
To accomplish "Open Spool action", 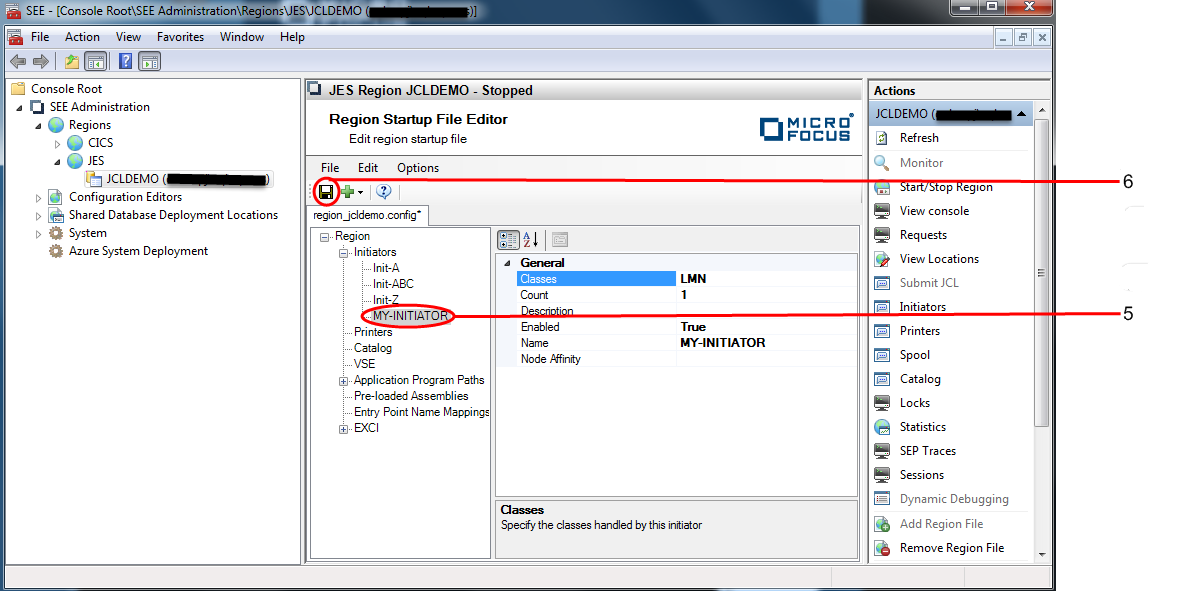I will (914, 355).
